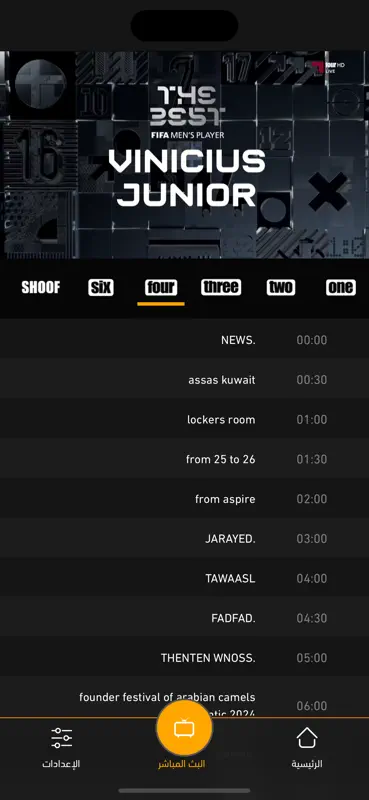
Task: Tap the 01:00 schedule time
Action: [x=312, y=420]
